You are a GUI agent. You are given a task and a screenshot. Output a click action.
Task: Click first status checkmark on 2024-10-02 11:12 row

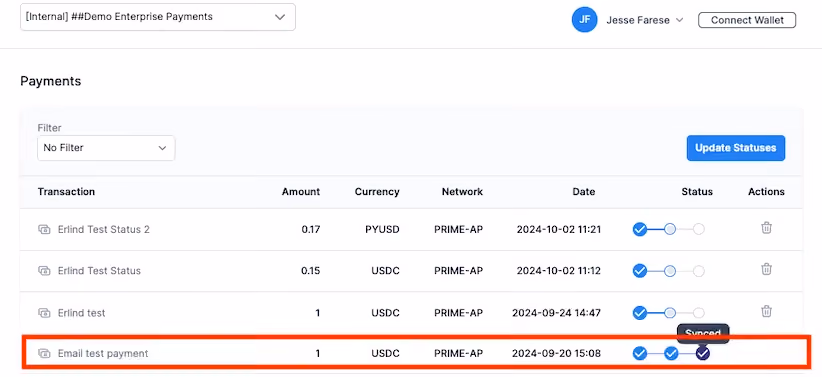tap(640, 271)
